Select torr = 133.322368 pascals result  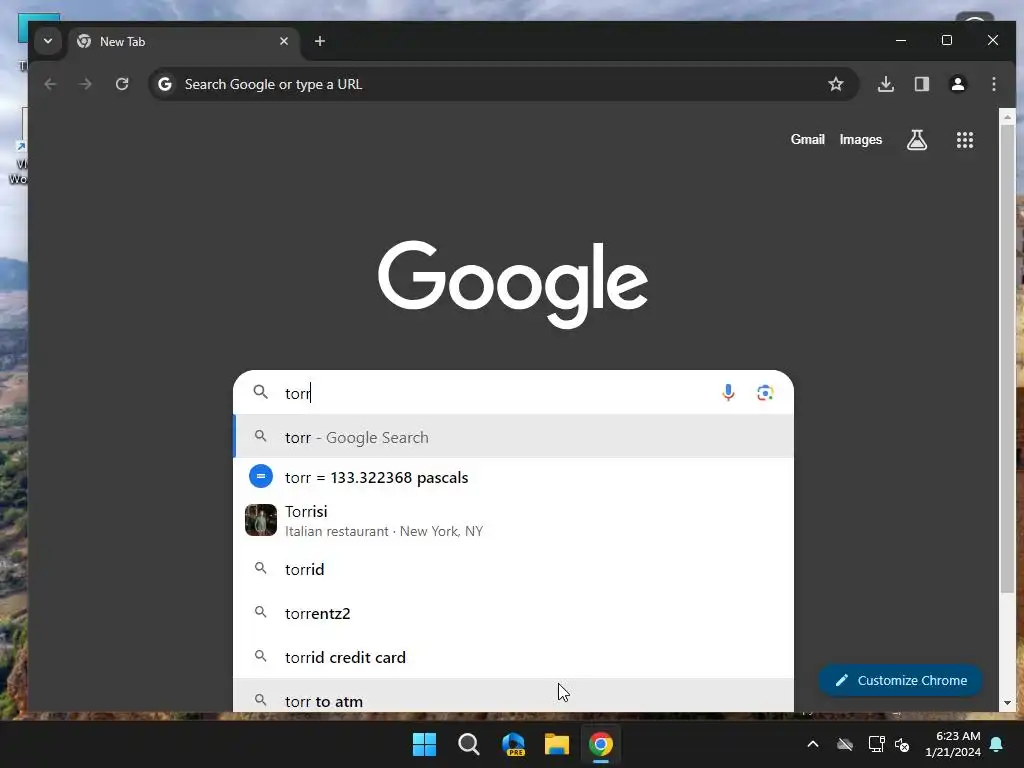513,477
